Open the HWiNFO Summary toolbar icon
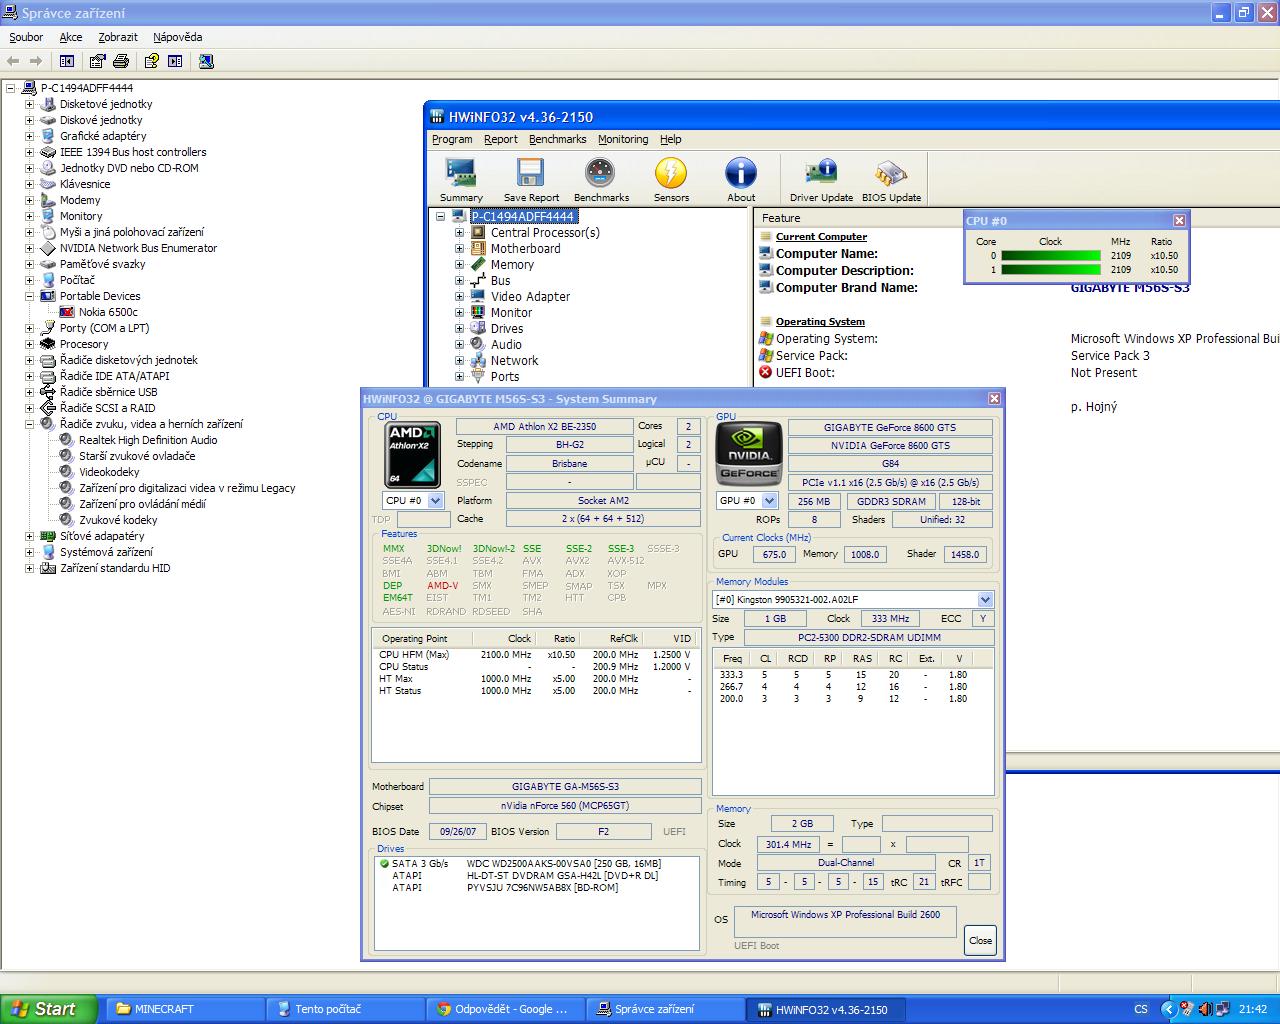This screenshot has width=1280, height=1024. tap(461, 180)
